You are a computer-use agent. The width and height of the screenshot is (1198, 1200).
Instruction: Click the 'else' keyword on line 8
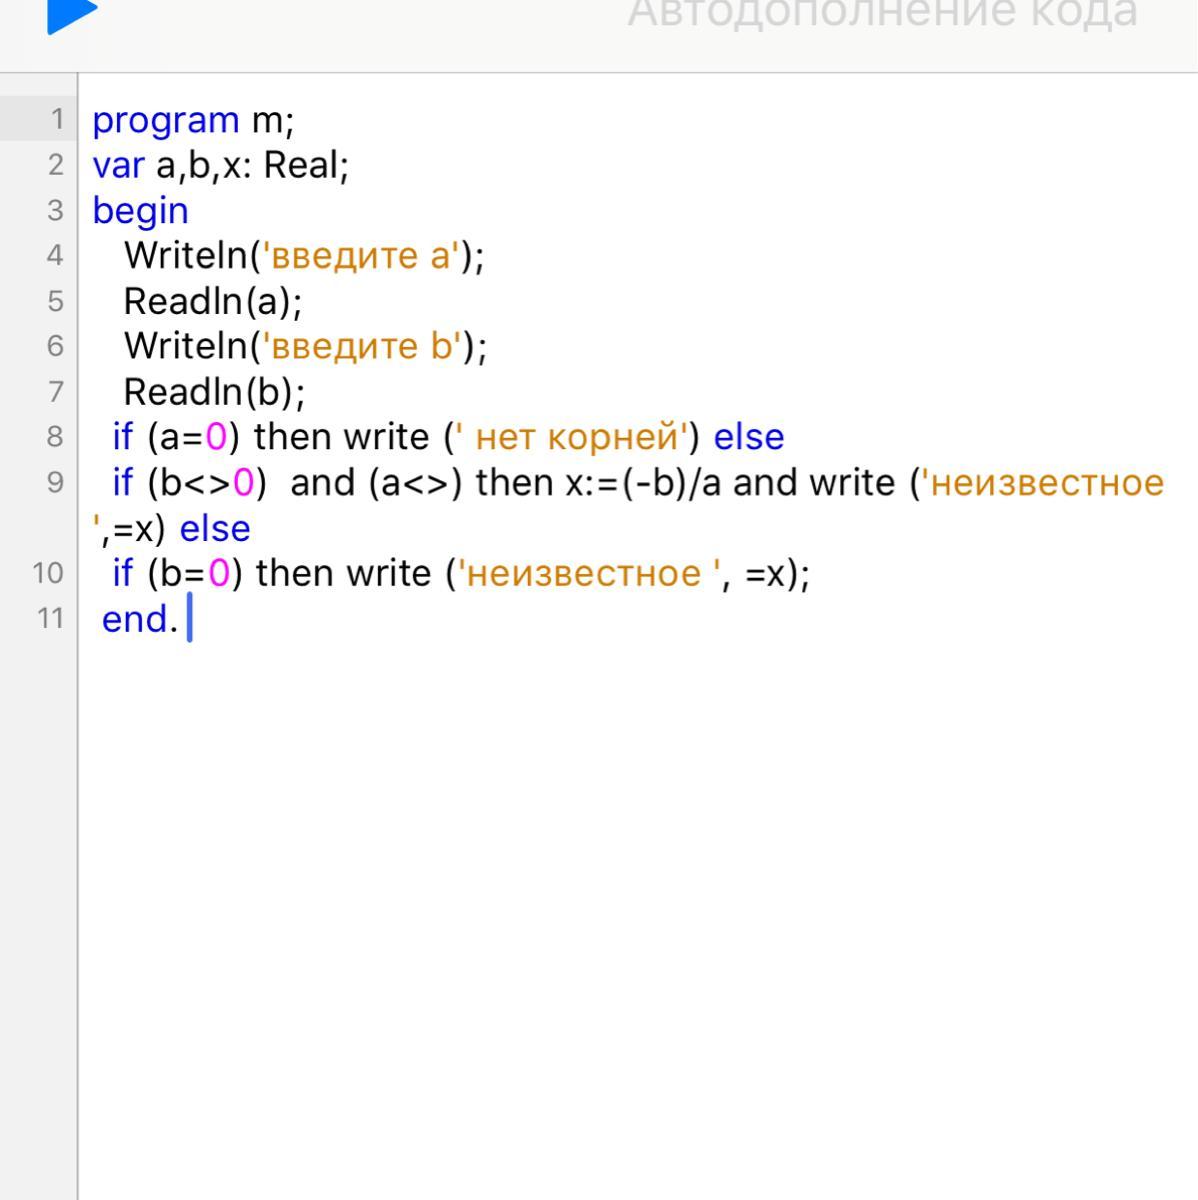click(749, 437)
